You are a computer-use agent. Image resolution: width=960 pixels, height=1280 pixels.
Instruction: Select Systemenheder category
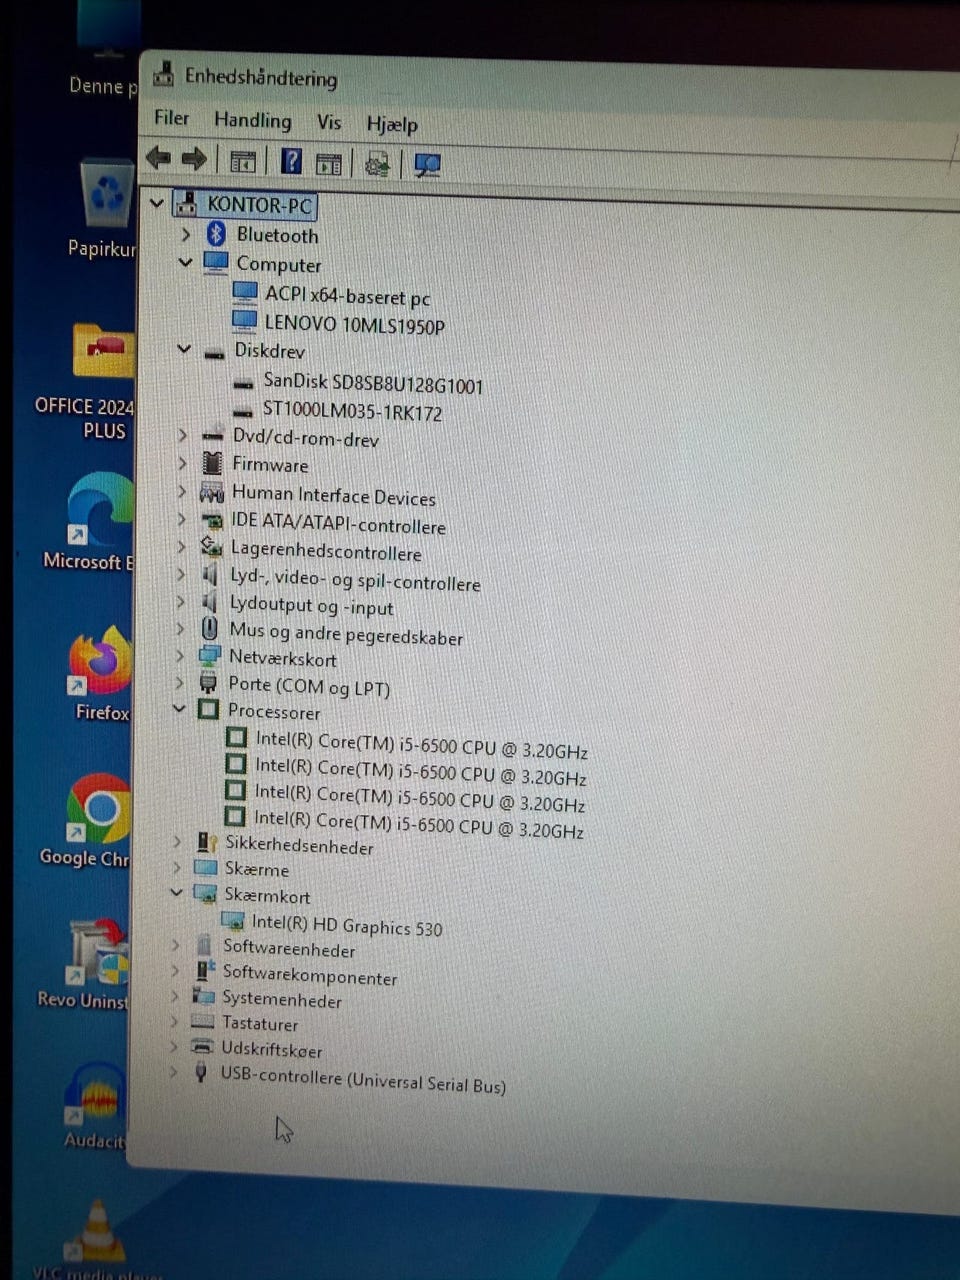coord(281,999)
